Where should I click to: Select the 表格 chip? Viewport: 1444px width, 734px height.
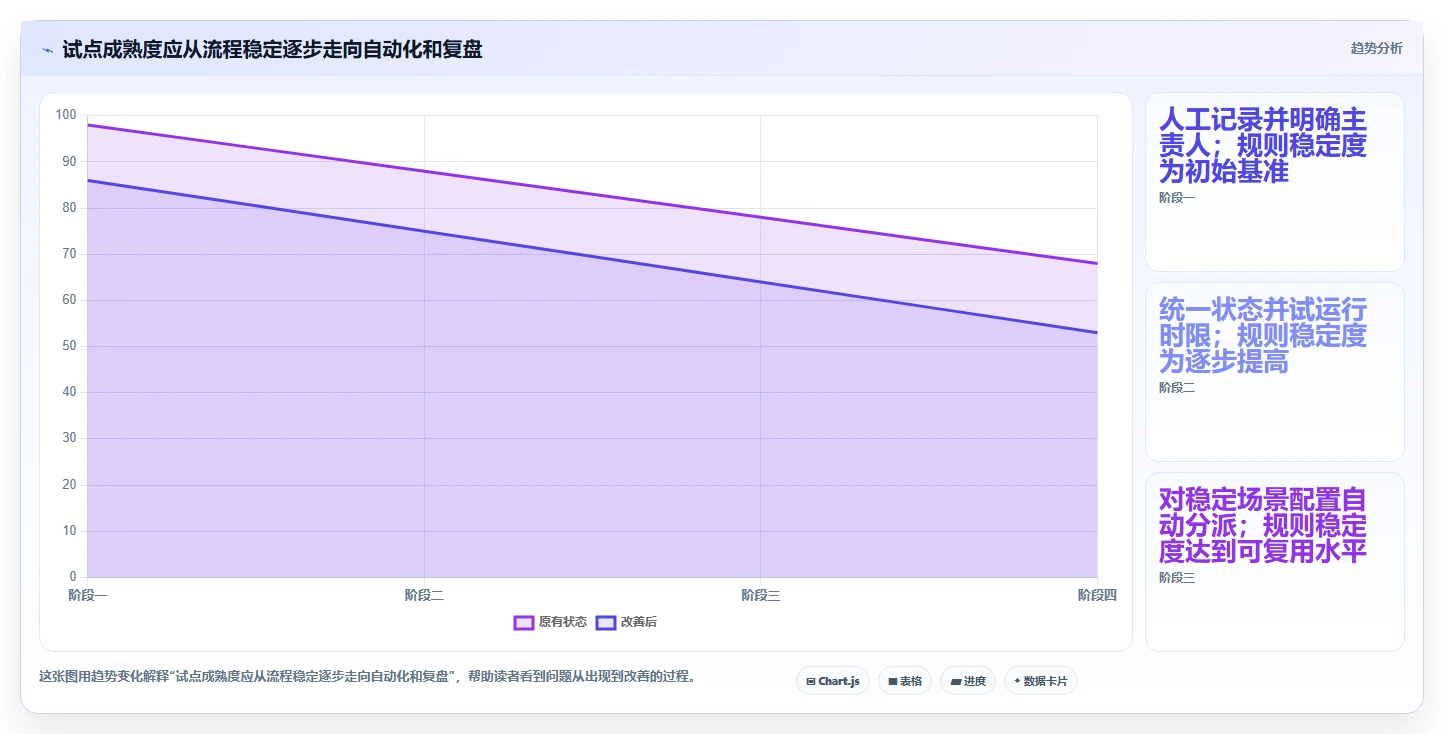(905, 681)
